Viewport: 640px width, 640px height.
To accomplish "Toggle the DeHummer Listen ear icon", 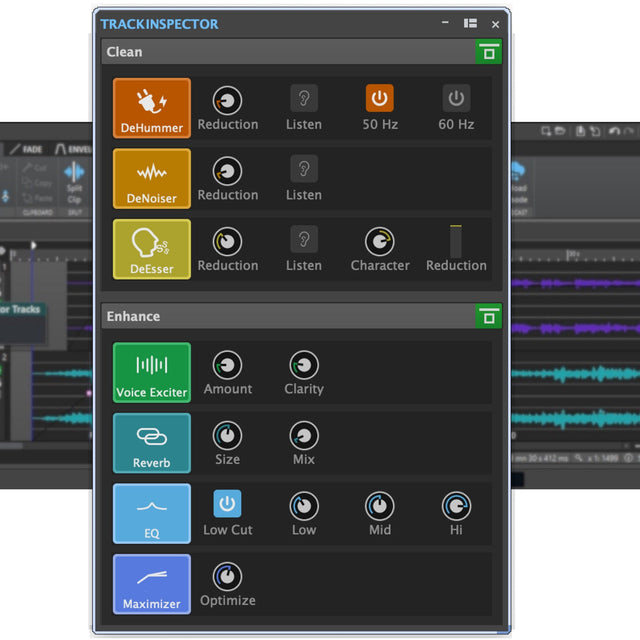I will coord(304,99).
